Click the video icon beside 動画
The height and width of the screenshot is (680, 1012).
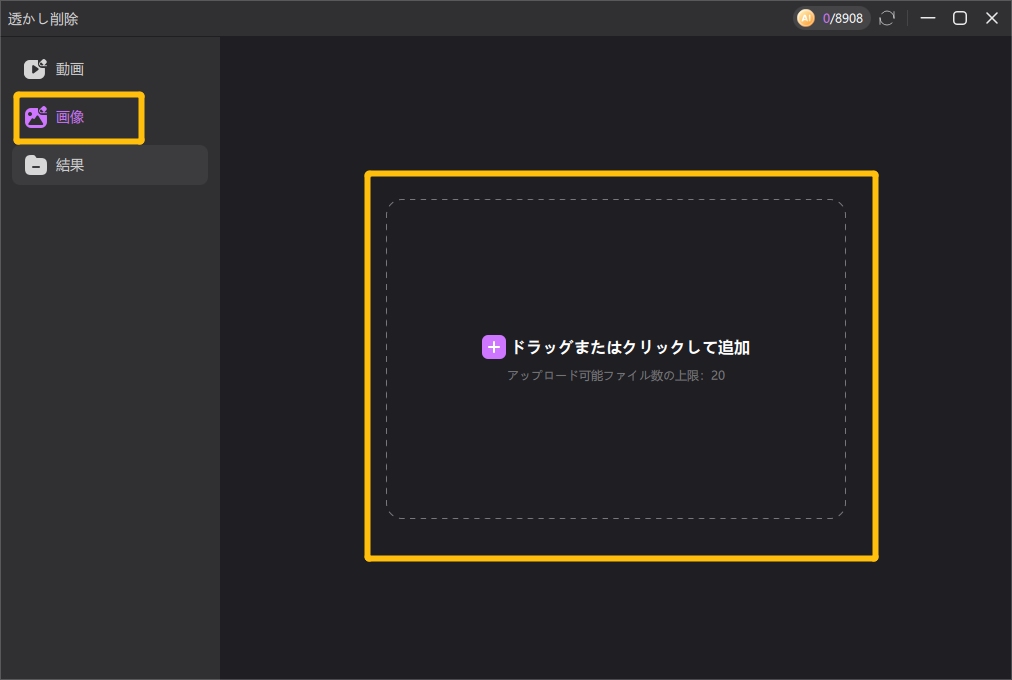[x=36, y=69]
